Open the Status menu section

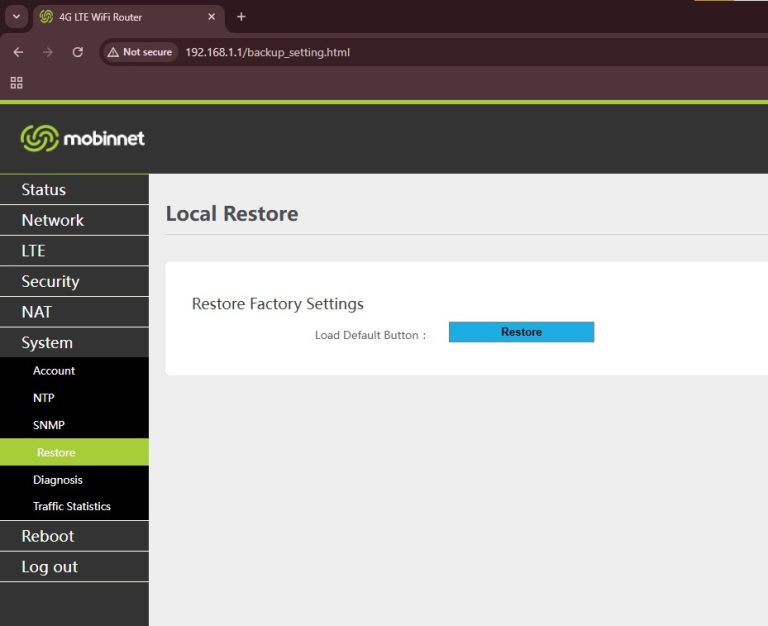click(x=44, y=190)
